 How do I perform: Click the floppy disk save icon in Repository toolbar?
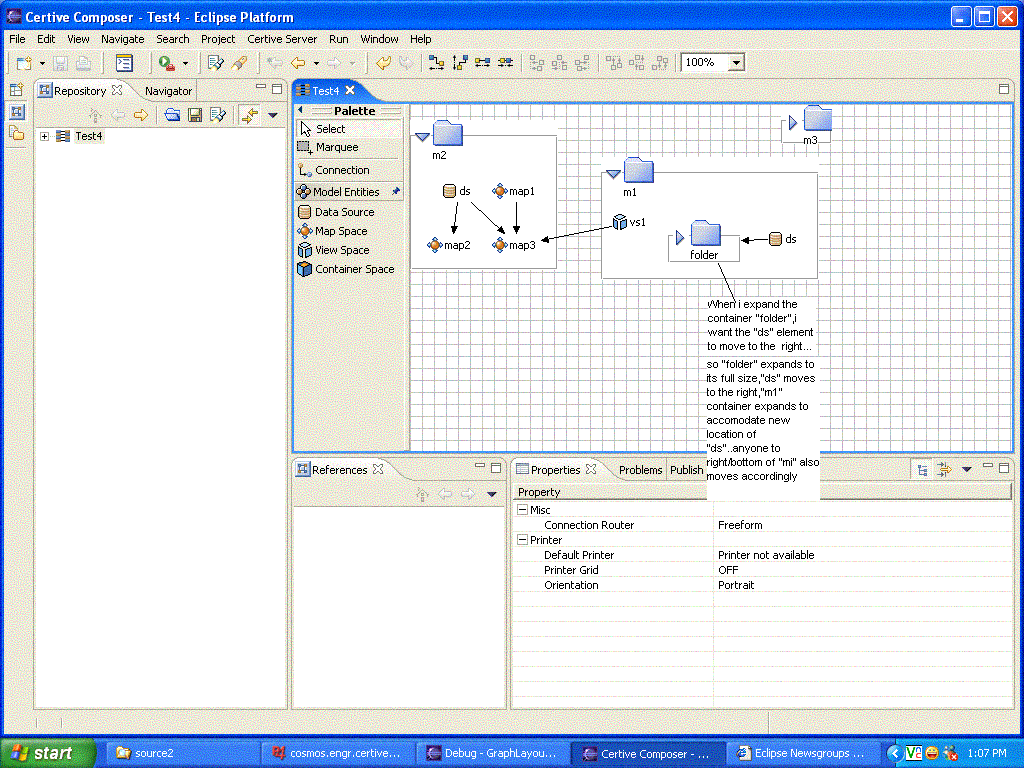[195, 116]
